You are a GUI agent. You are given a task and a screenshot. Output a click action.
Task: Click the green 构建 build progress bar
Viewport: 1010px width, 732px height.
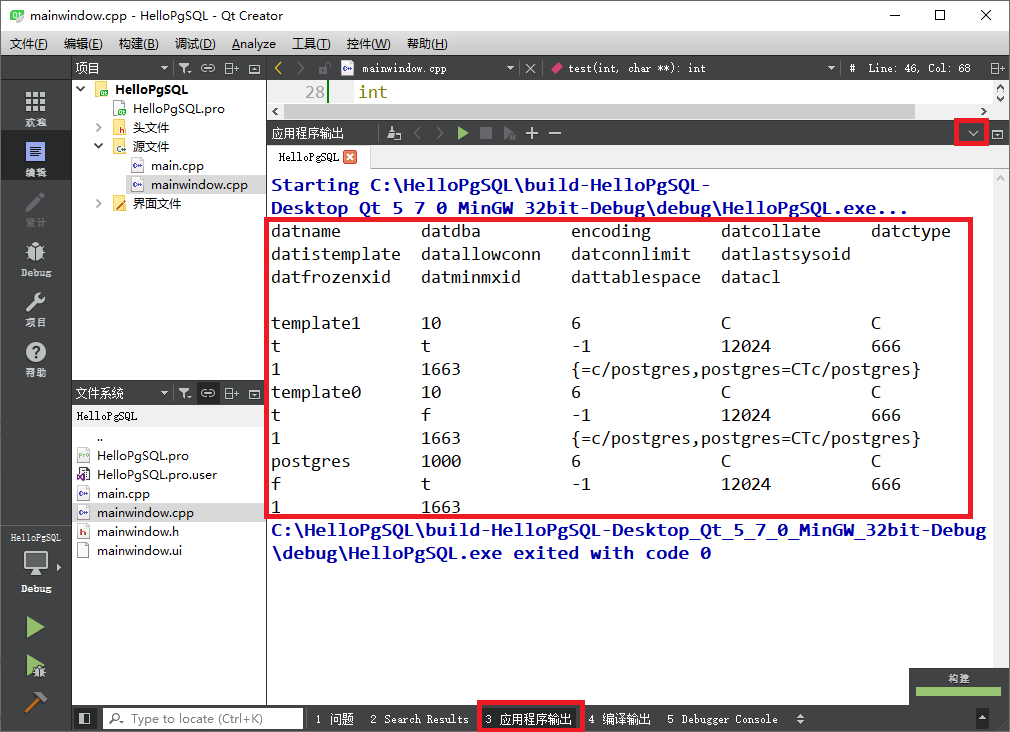957,692
